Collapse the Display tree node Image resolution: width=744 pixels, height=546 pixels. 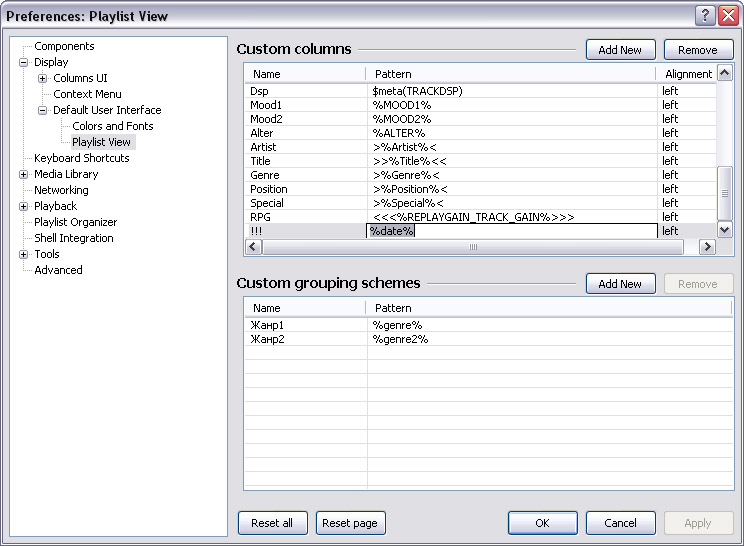(x=24, y=62)
